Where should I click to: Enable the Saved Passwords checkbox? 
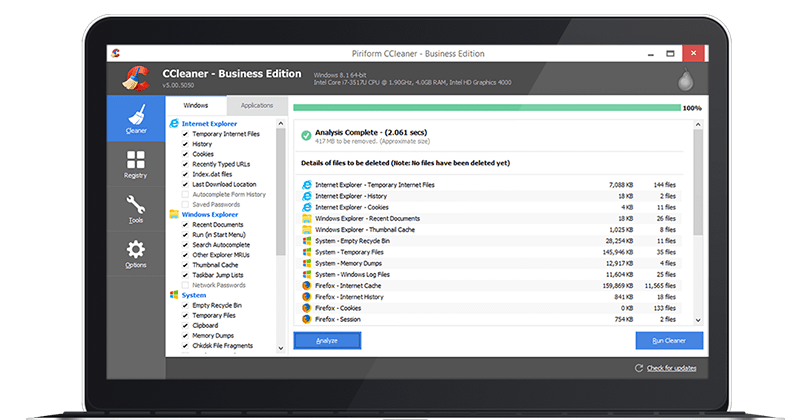185,204
